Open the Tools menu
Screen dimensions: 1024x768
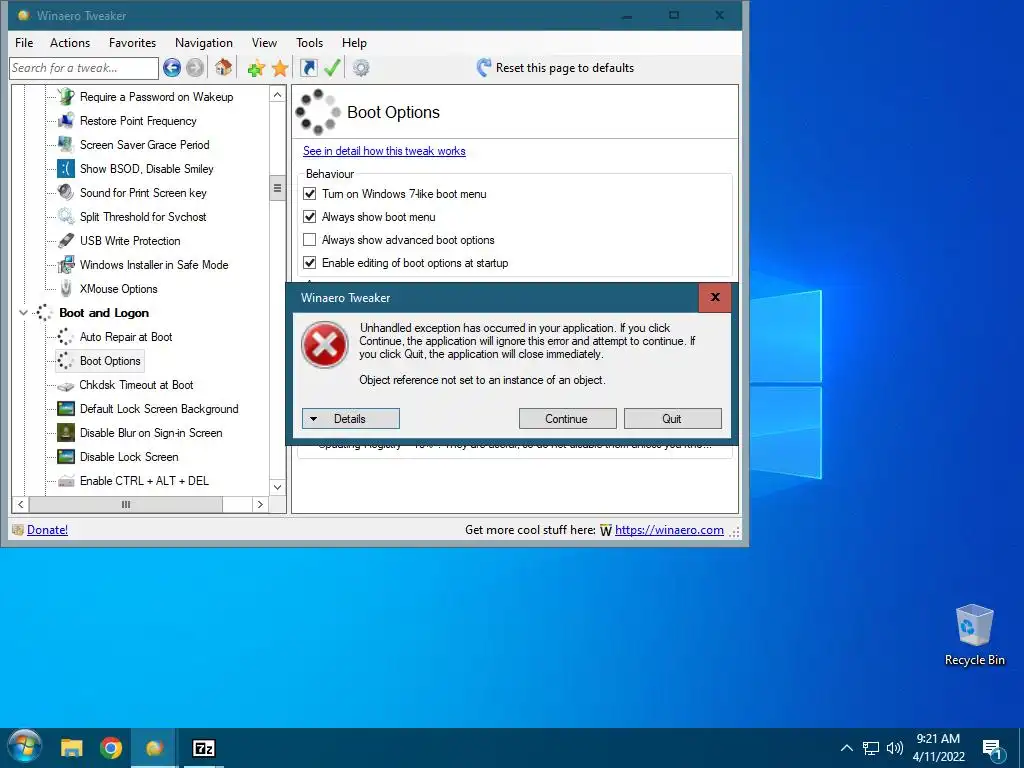(310, 42)
